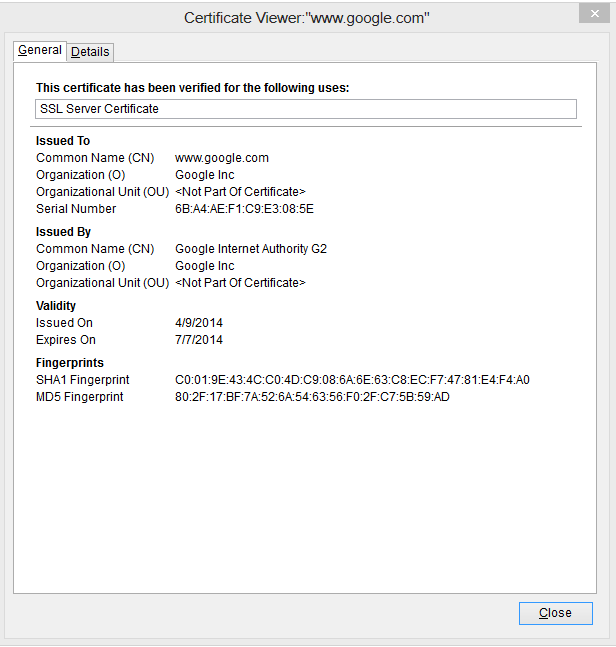This screenshot has width=616, height=647.
Task: Click the SHA1 fingerprint value
Action: coord(352,380)
